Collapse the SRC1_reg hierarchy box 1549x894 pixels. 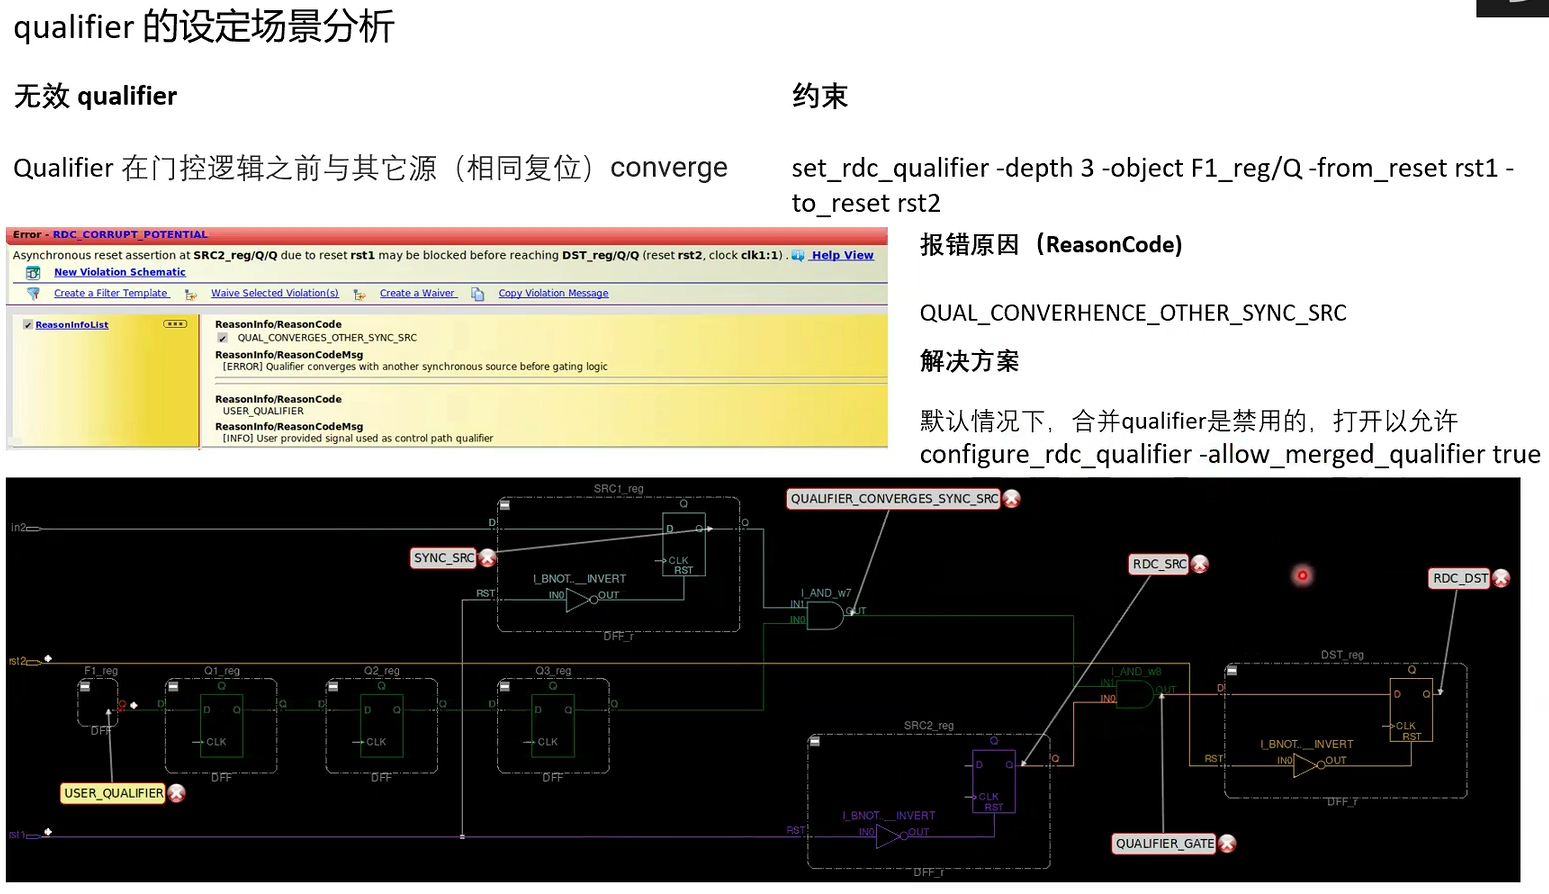click(505, 506)
